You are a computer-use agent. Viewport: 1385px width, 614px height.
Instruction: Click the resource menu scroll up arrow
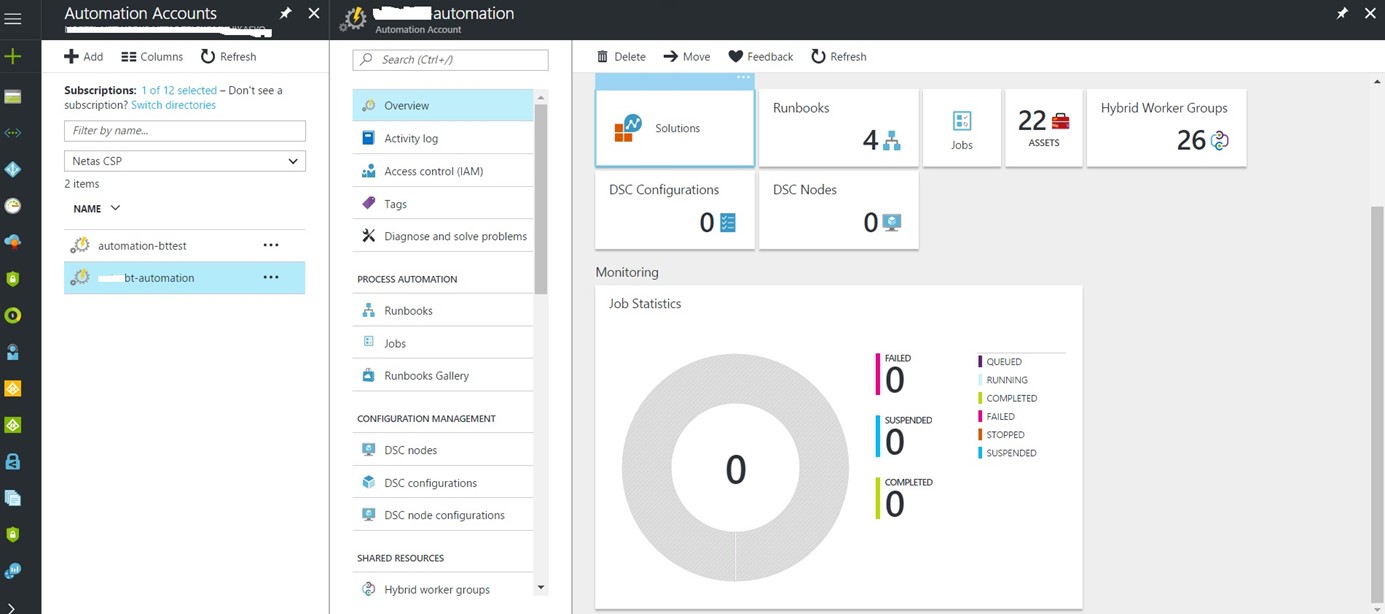click(x=541, y=97)
